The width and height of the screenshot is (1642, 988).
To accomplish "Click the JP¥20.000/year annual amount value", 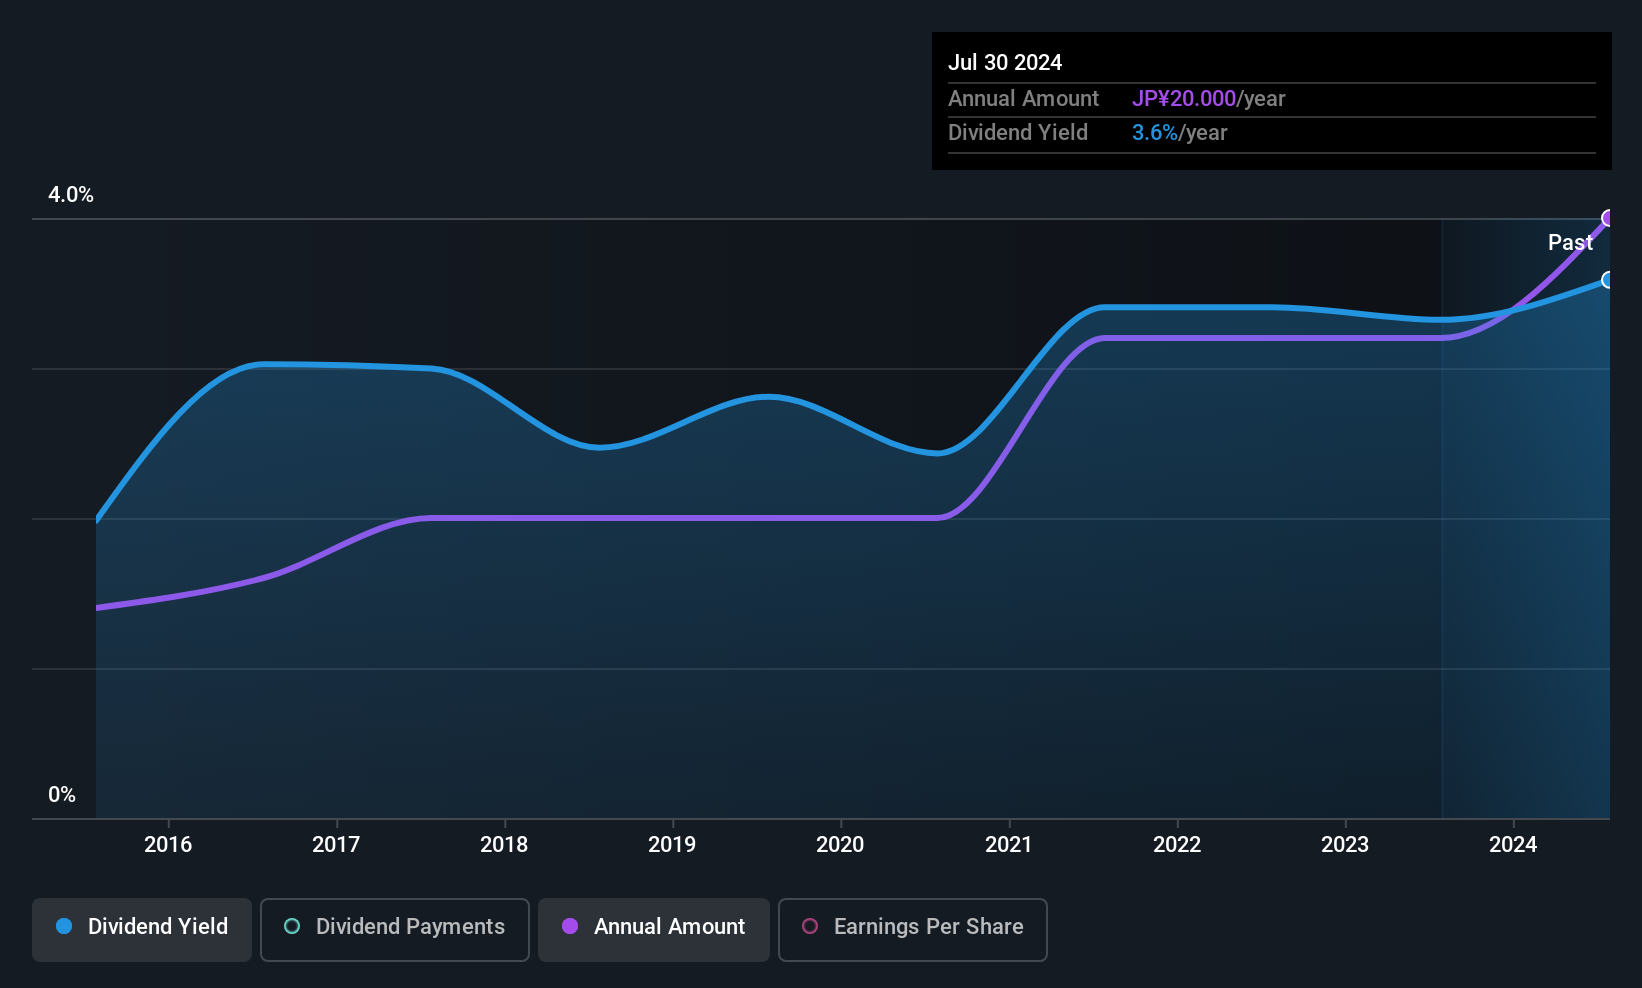I will [x=1208, y=99].
